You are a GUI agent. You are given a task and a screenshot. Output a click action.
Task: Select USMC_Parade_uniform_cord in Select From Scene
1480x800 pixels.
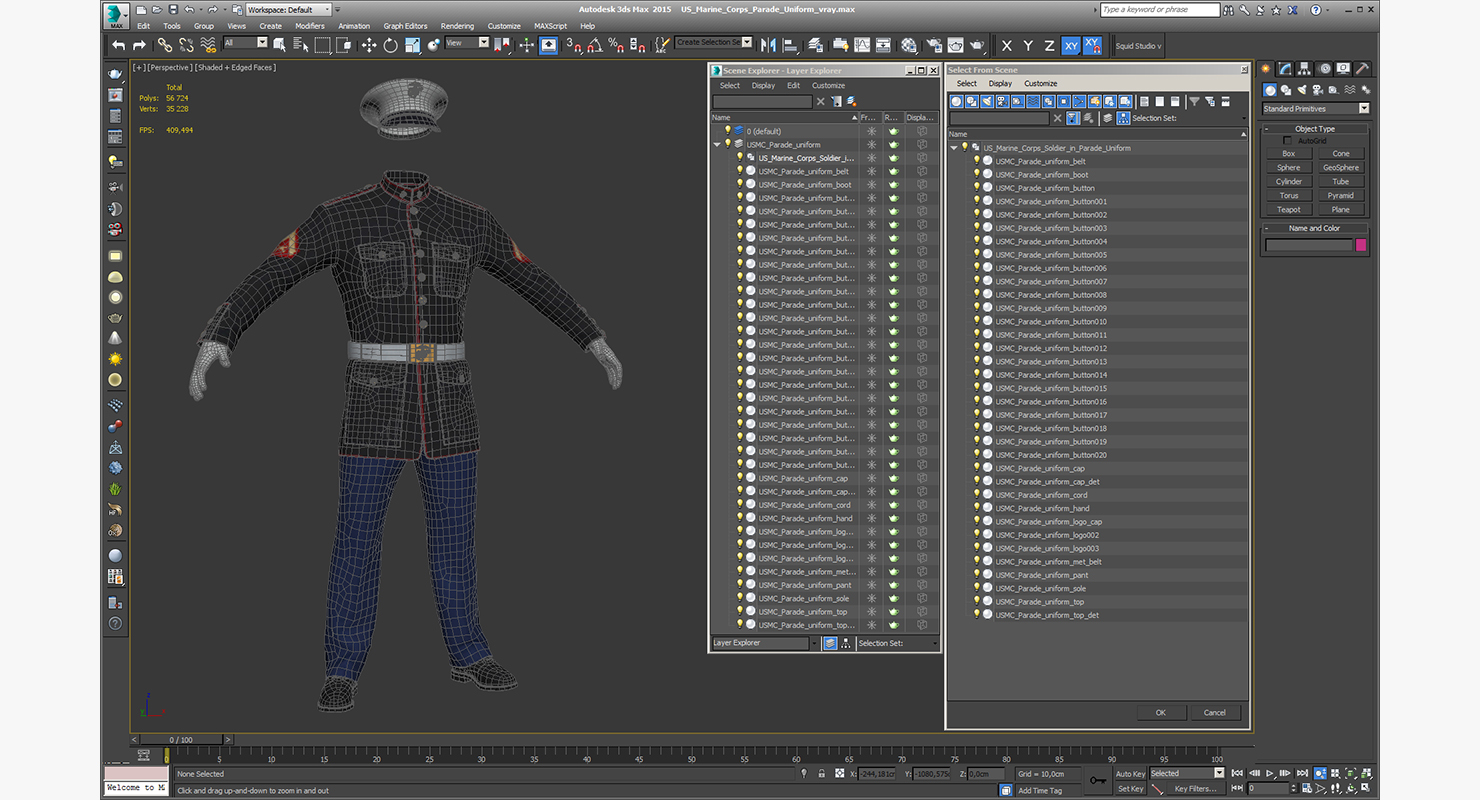tap(1041, 495)
